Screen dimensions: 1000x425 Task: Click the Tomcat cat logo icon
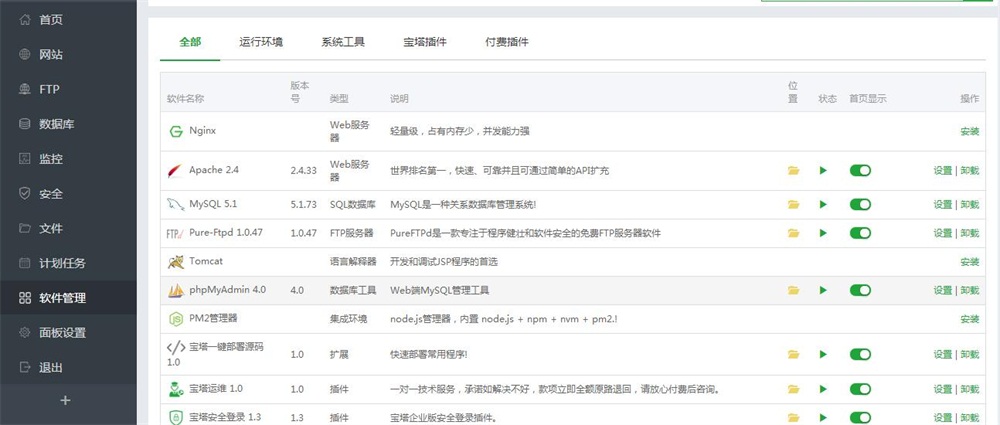[x=175, y=262]
